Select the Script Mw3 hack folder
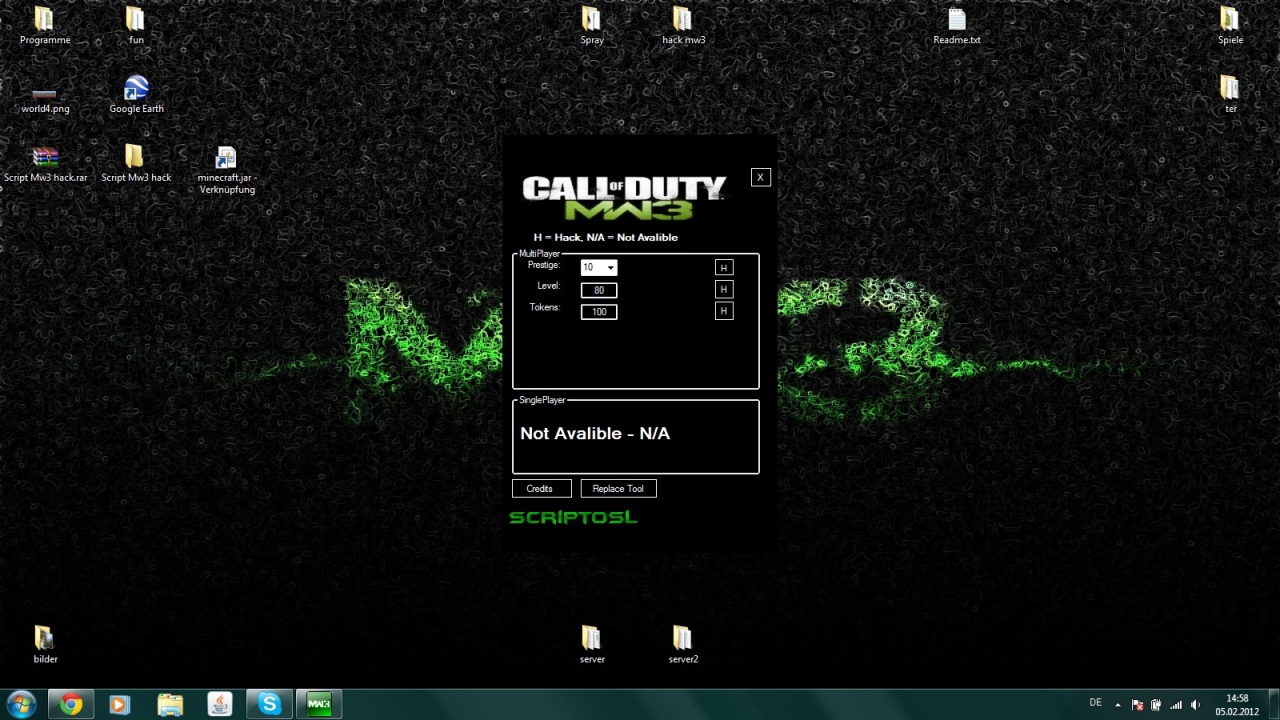 point(136,164)
